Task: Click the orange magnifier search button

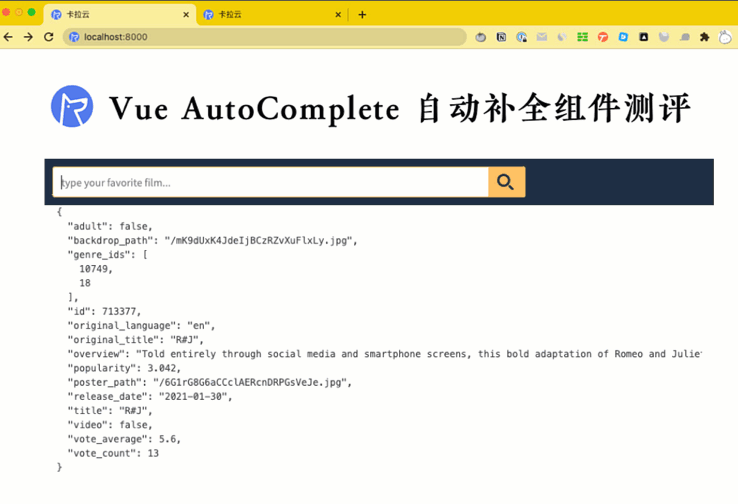Action: (506, 182)
